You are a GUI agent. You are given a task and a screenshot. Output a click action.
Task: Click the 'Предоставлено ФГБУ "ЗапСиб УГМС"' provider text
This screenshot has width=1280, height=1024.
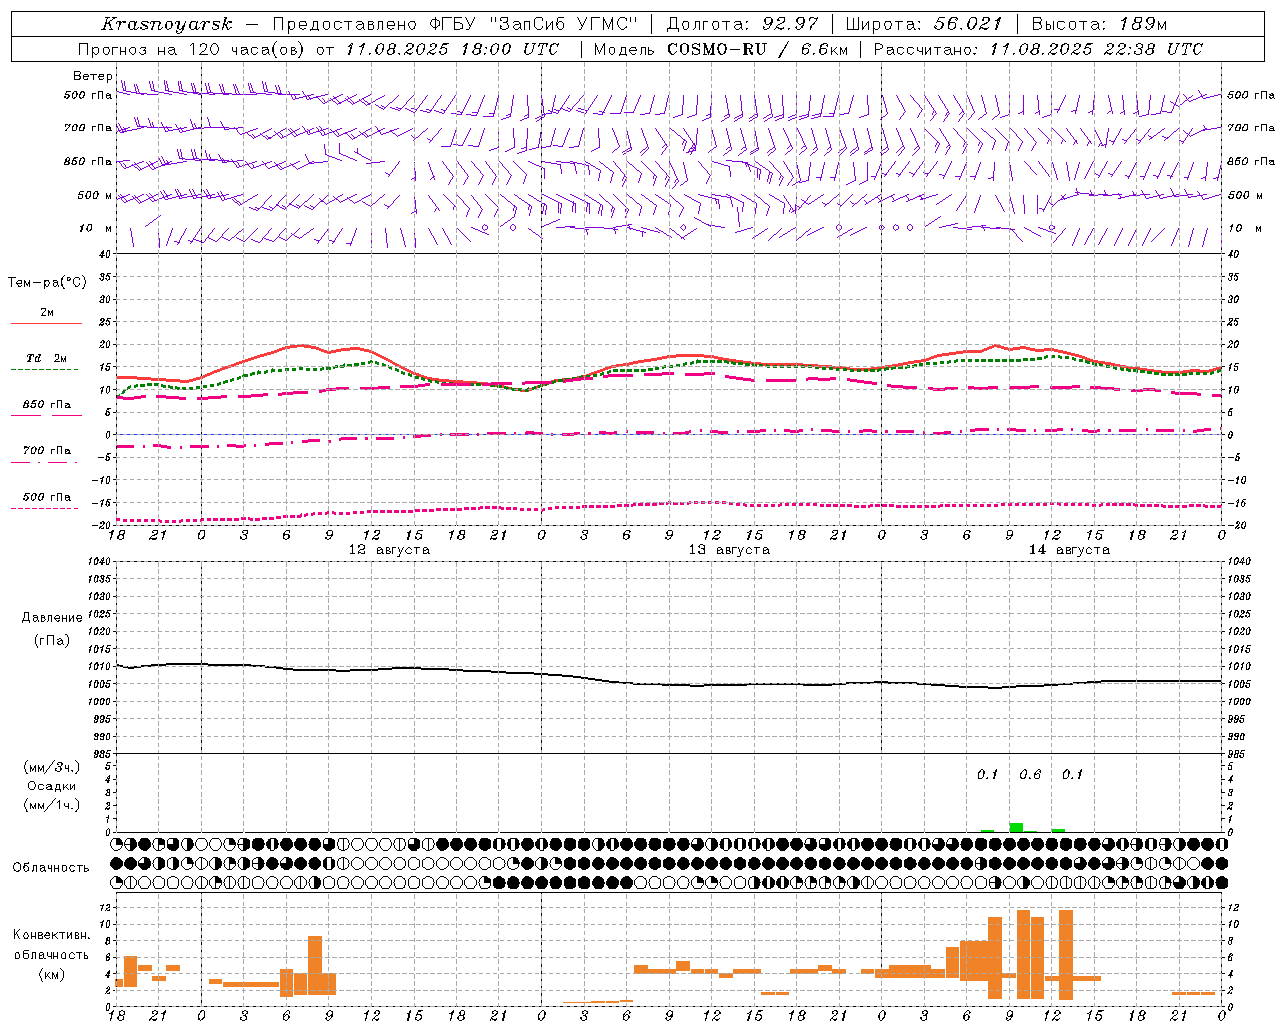pyautogui.click(x=455, y=24)
